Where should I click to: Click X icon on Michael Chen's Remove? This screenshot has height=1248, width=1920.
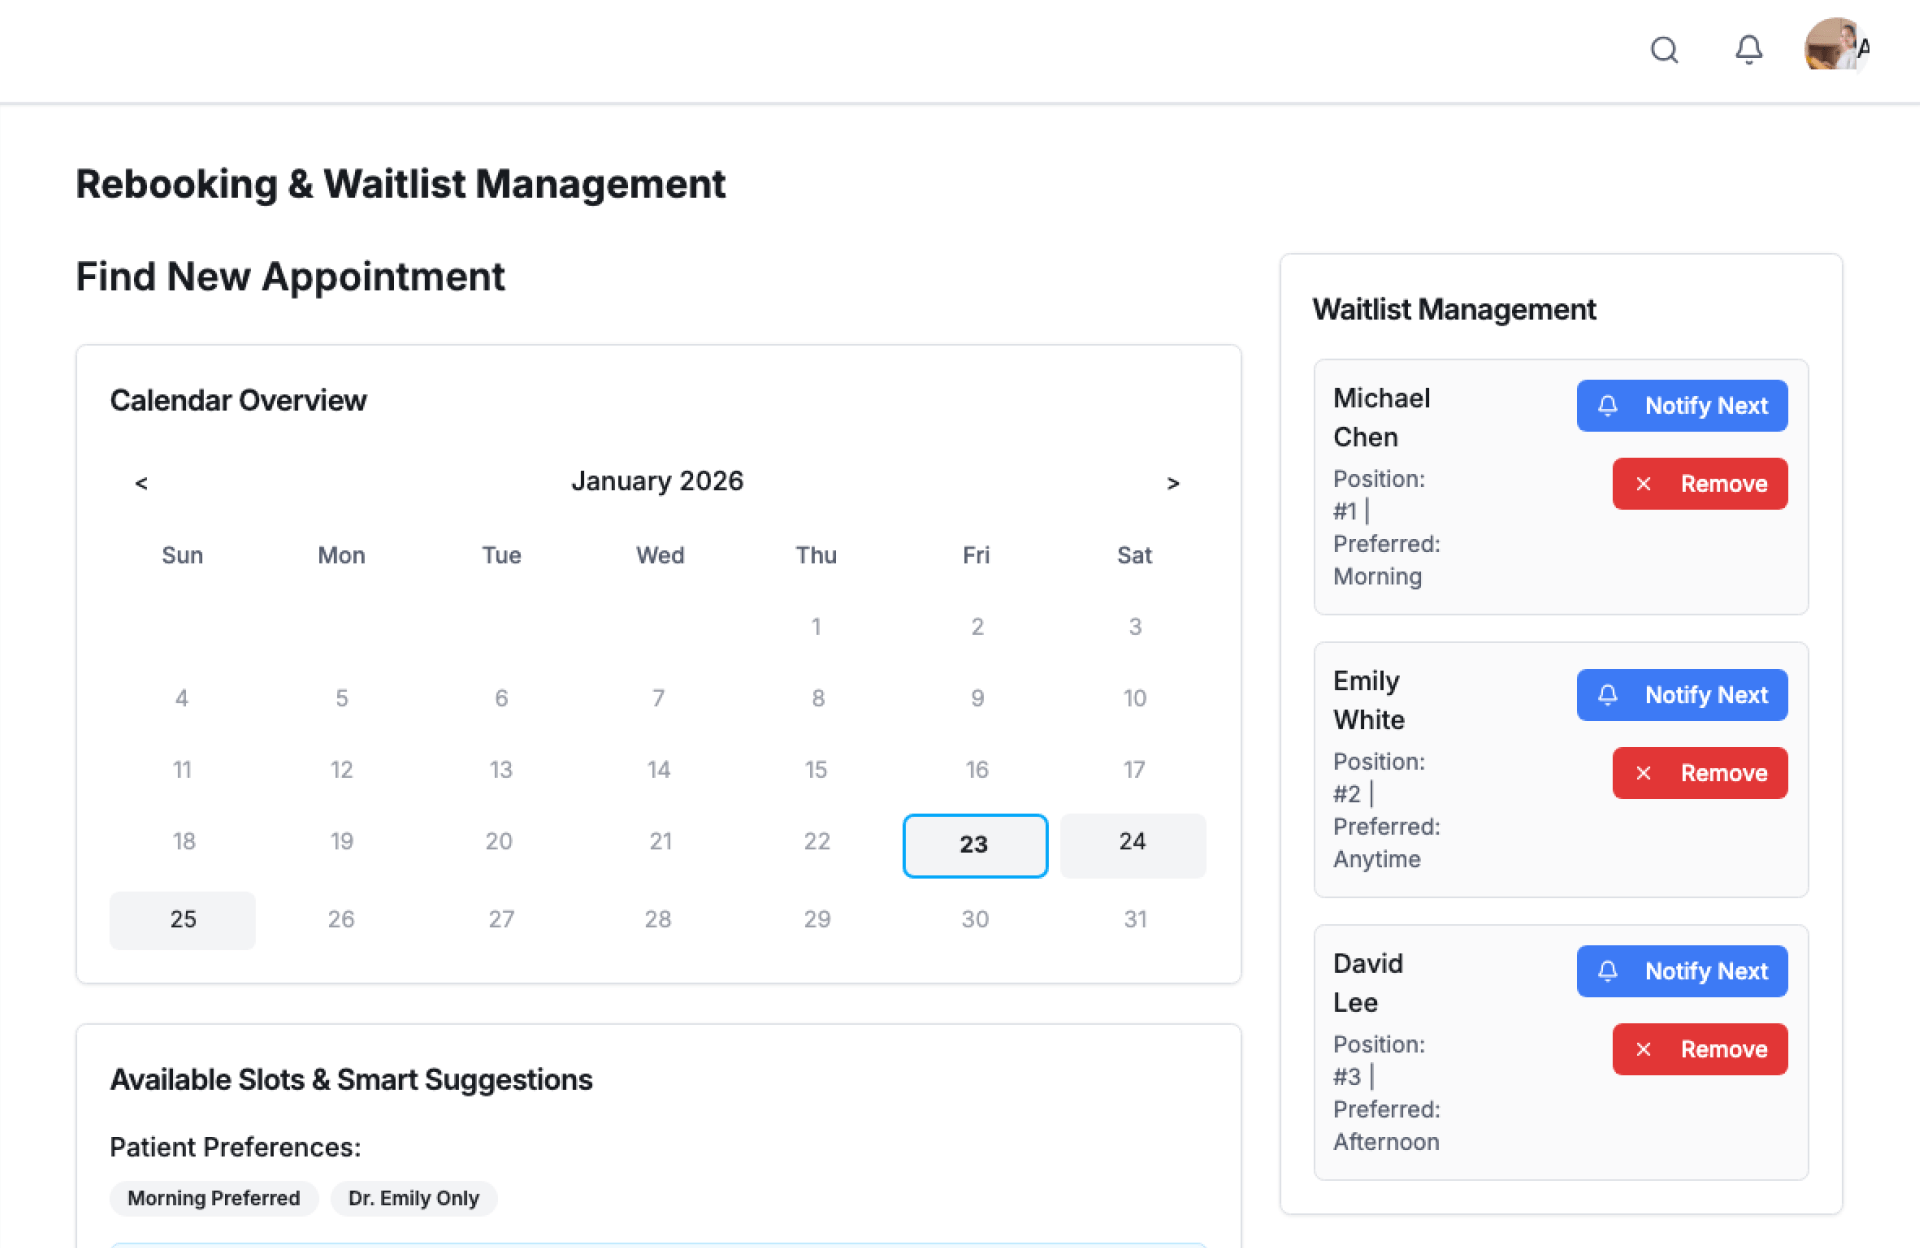1643,484
